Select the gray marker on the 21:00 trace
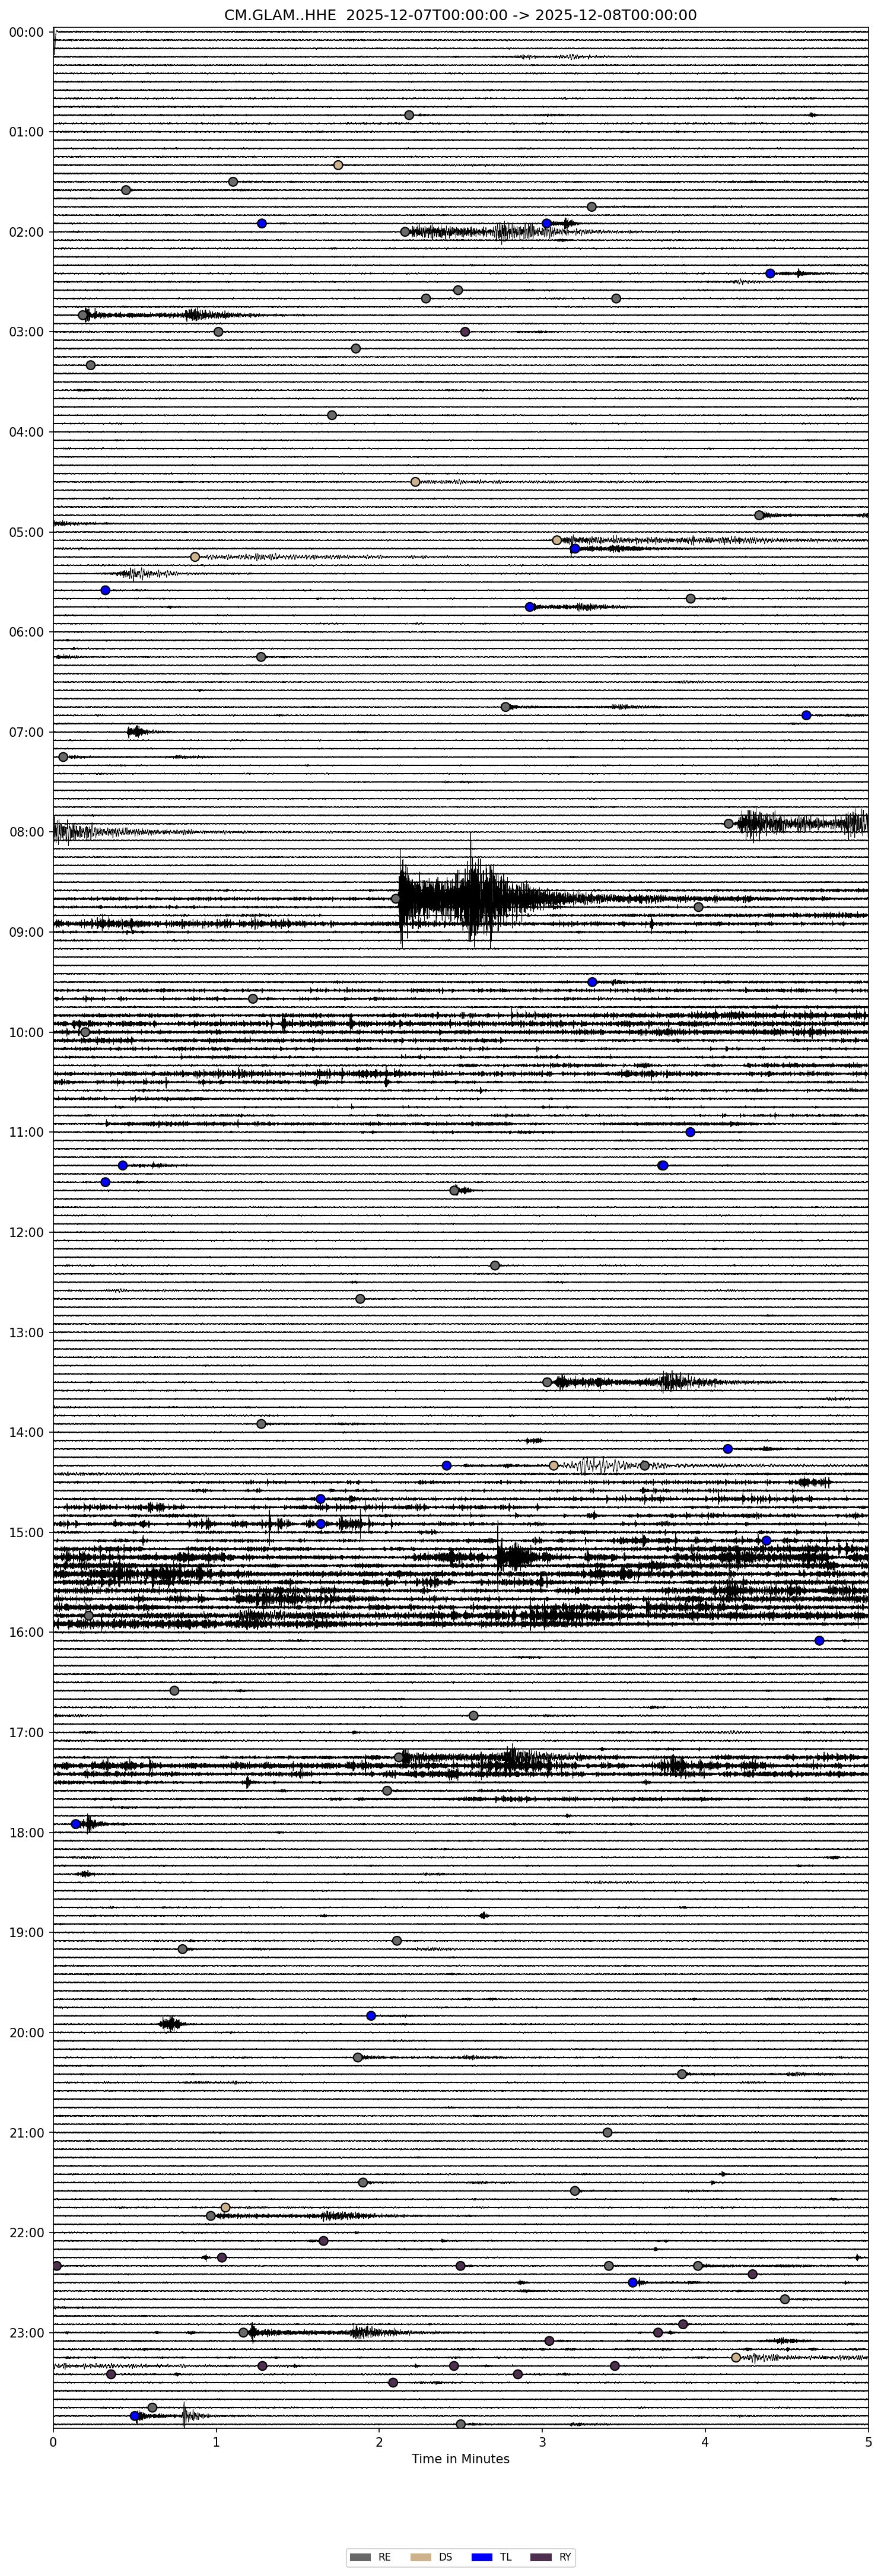 (607, 2132)
